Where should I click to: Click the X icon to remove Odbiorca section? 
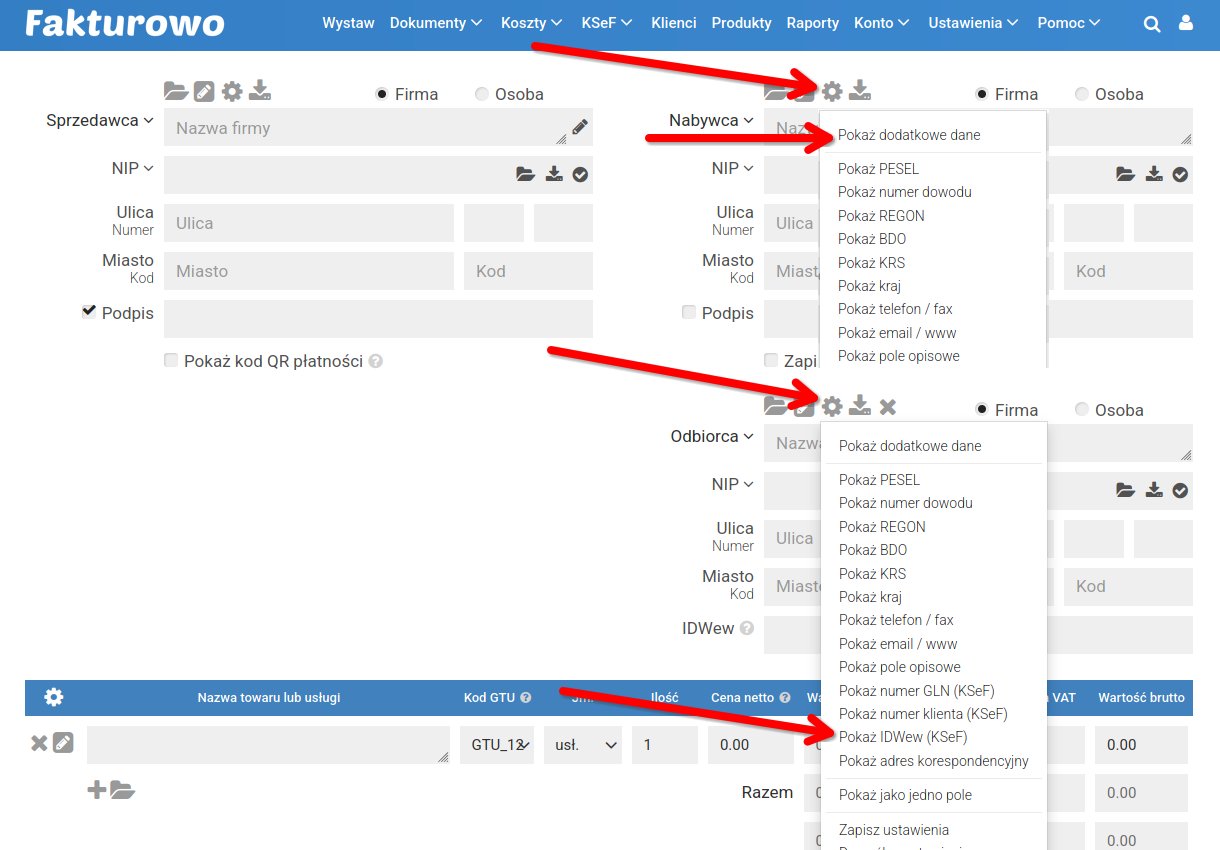point(887,407)
